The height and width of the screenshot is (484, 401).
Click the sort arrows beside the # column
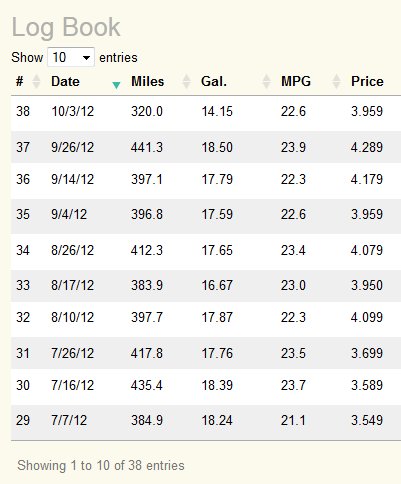pos(36,82)
